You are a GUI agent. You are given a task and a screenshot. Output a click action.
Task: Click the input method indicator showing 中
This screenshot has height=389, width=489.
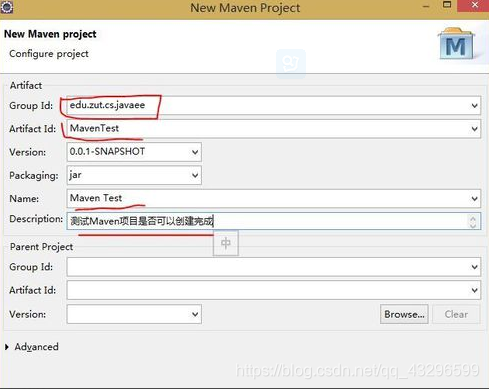pos(226,243)
